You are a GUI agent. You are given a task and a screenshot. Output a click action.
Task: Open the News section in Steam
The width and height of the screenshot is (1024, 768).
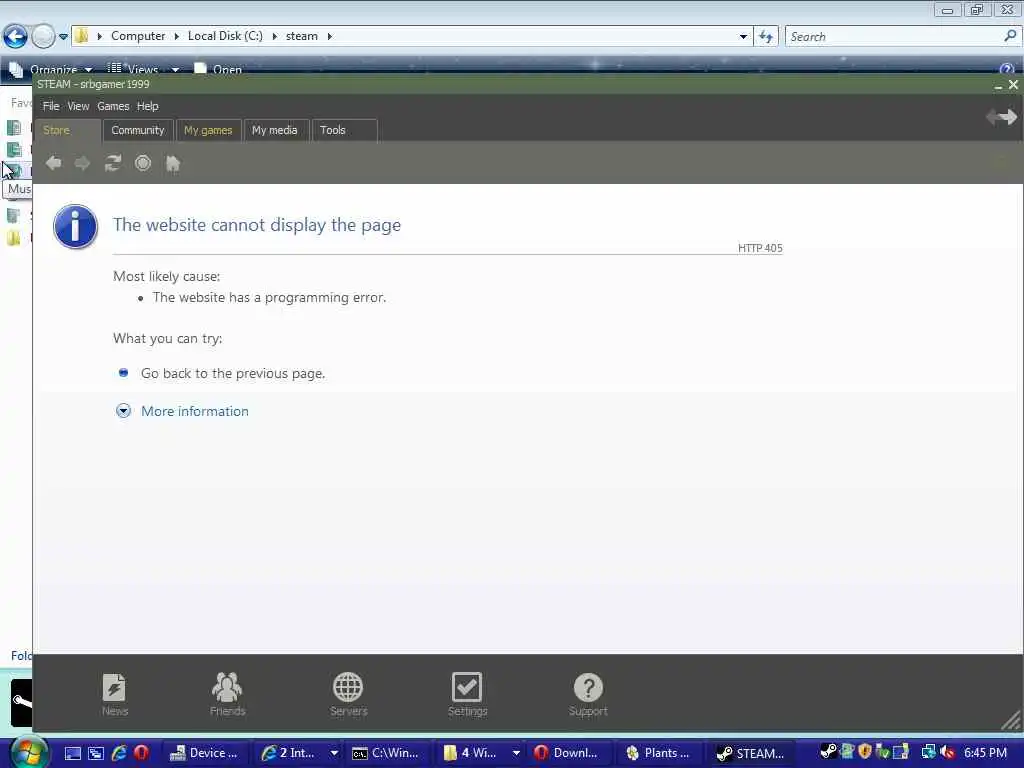point(114,694)
